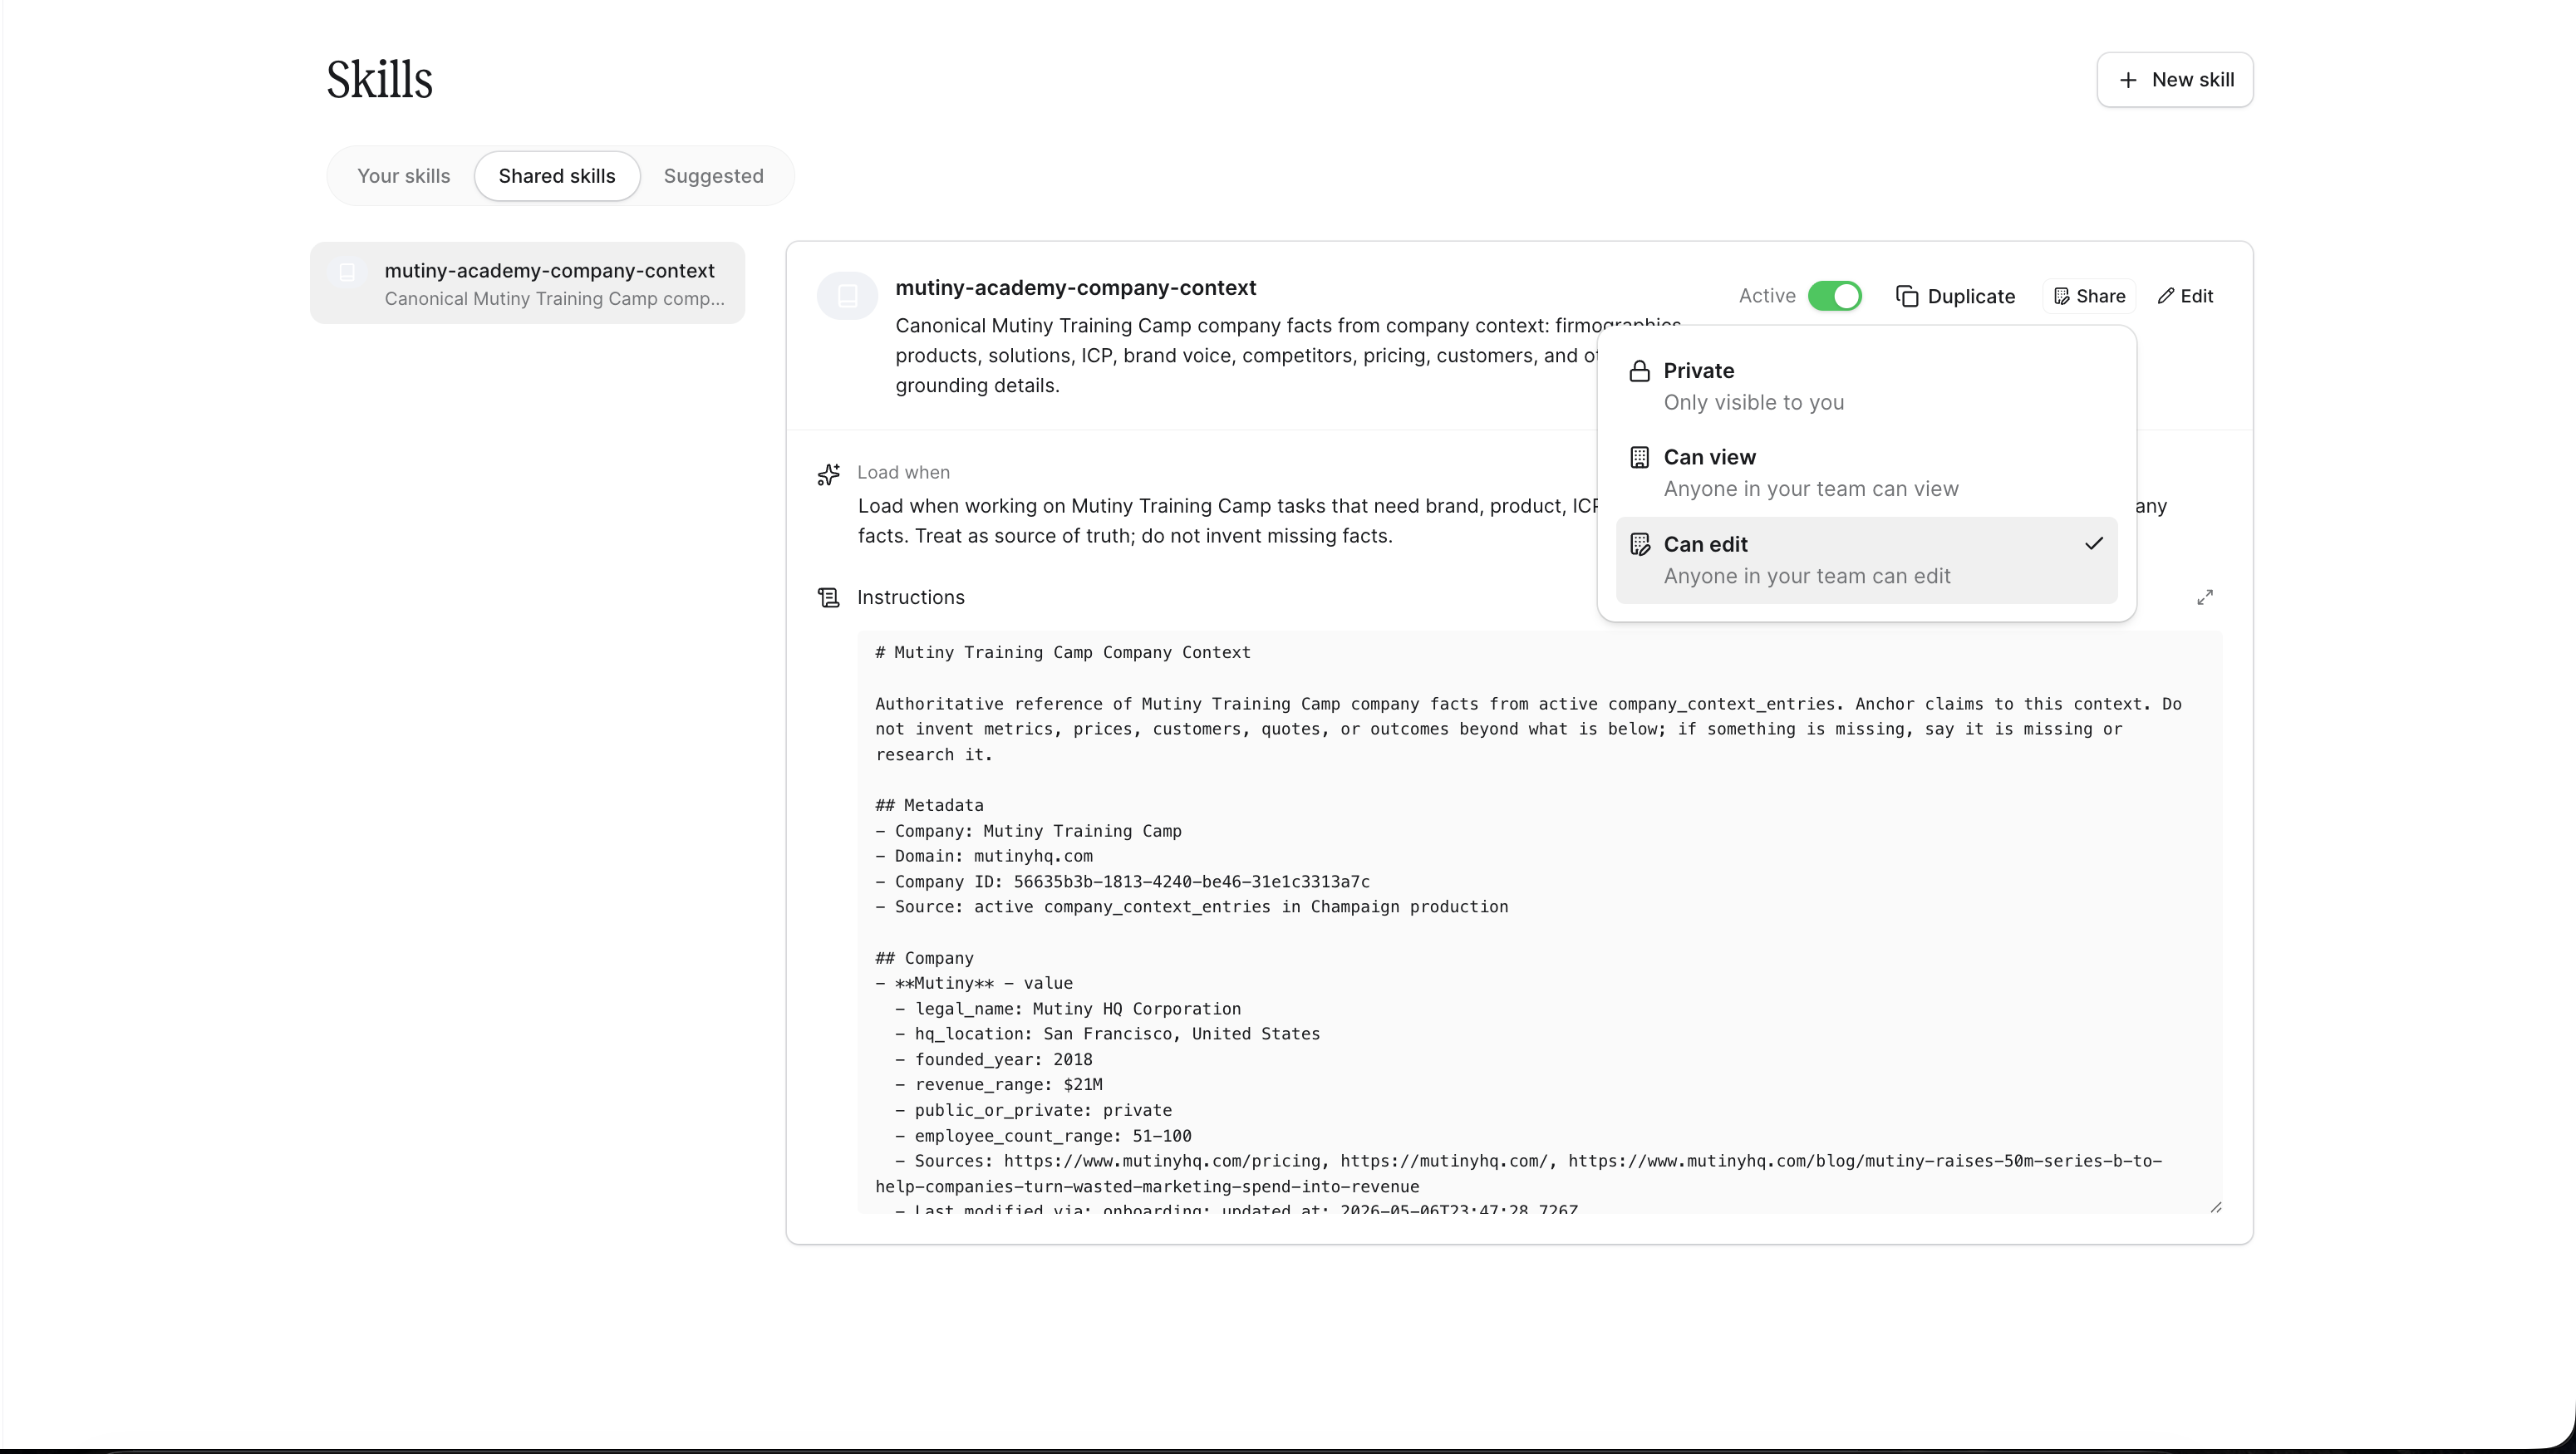Screen dimensions: 2576x1454
Task: Click the sparkle icon beside Load when
Action: tap(829, 474)
